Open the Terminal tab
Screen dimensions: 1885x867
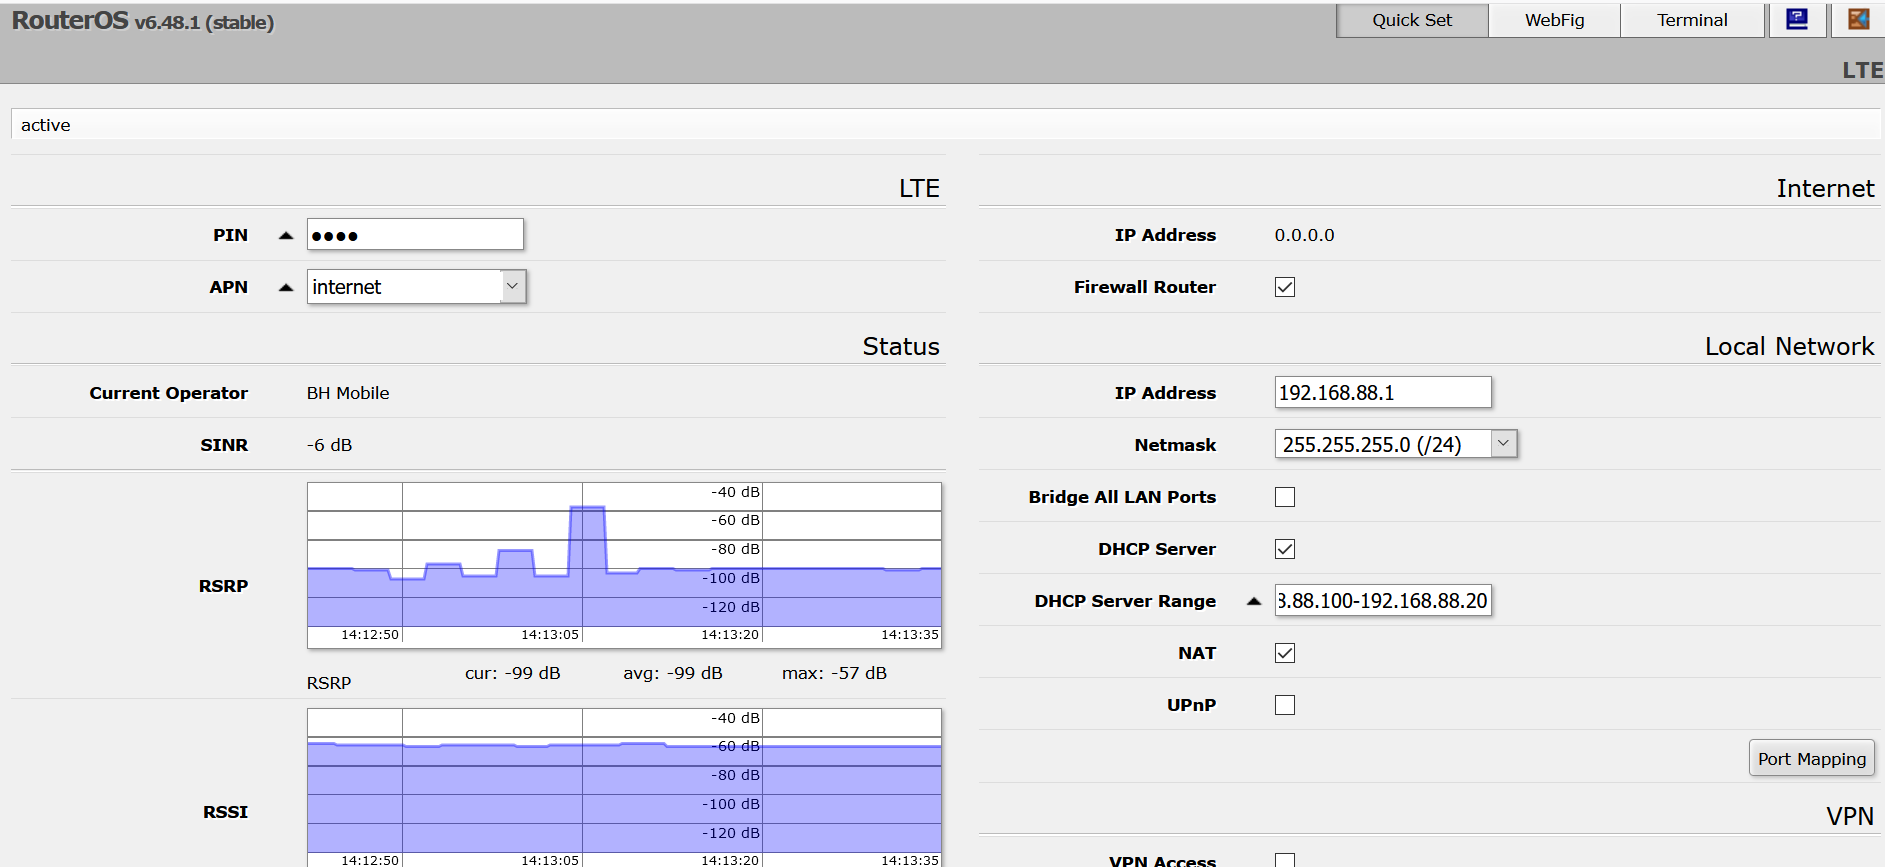pos(1692,20)
